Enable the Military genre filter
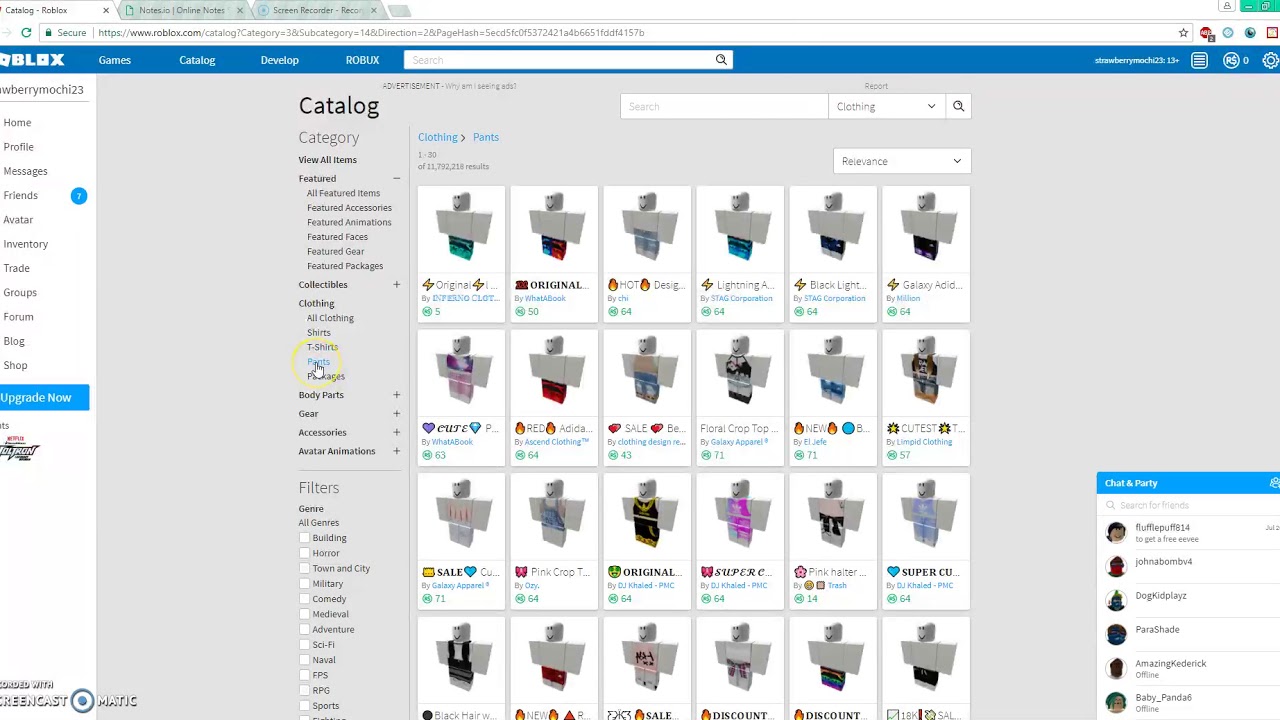1280x720 pixels. coord(304,584)
